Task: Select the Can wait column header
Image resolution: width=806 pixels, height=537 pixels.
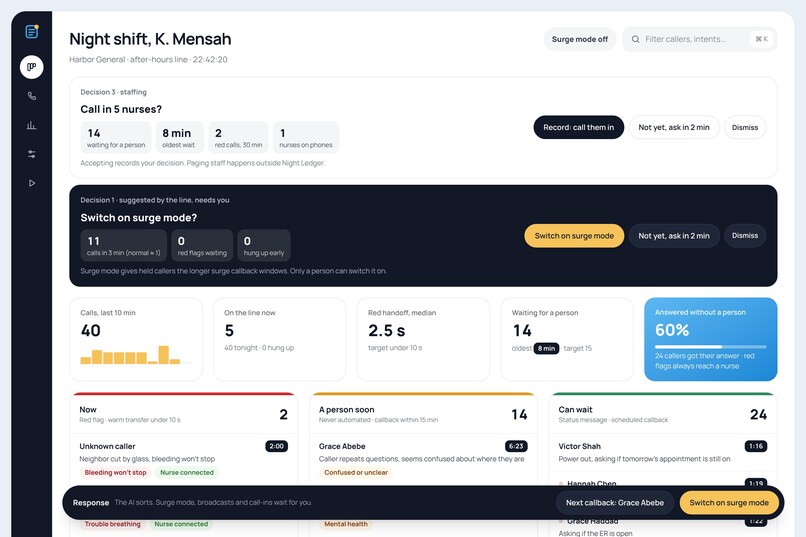Action: pos(663,414)
